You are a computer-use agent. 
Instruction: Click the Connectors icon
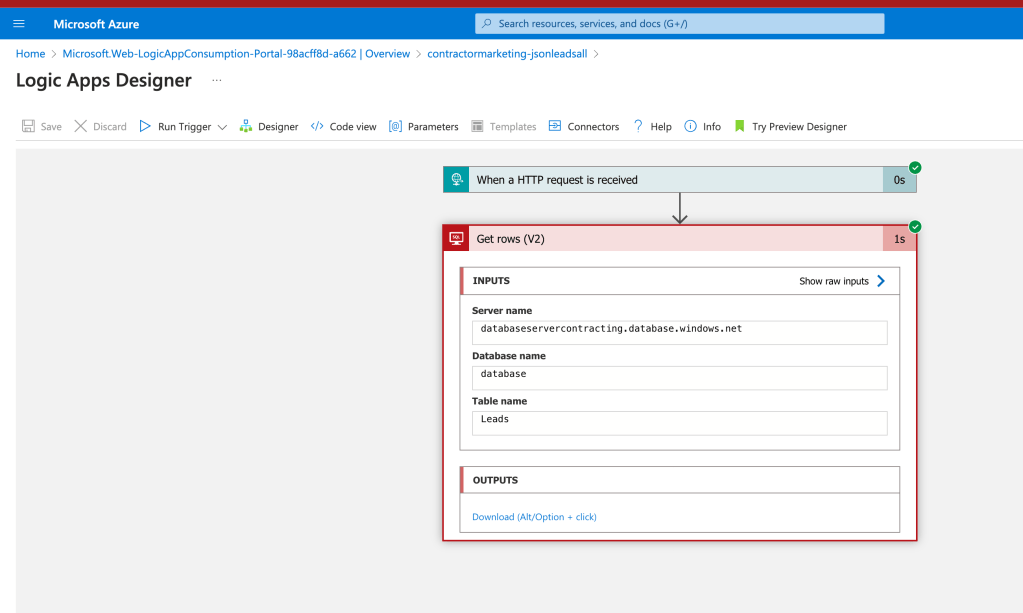click(555, 126)
